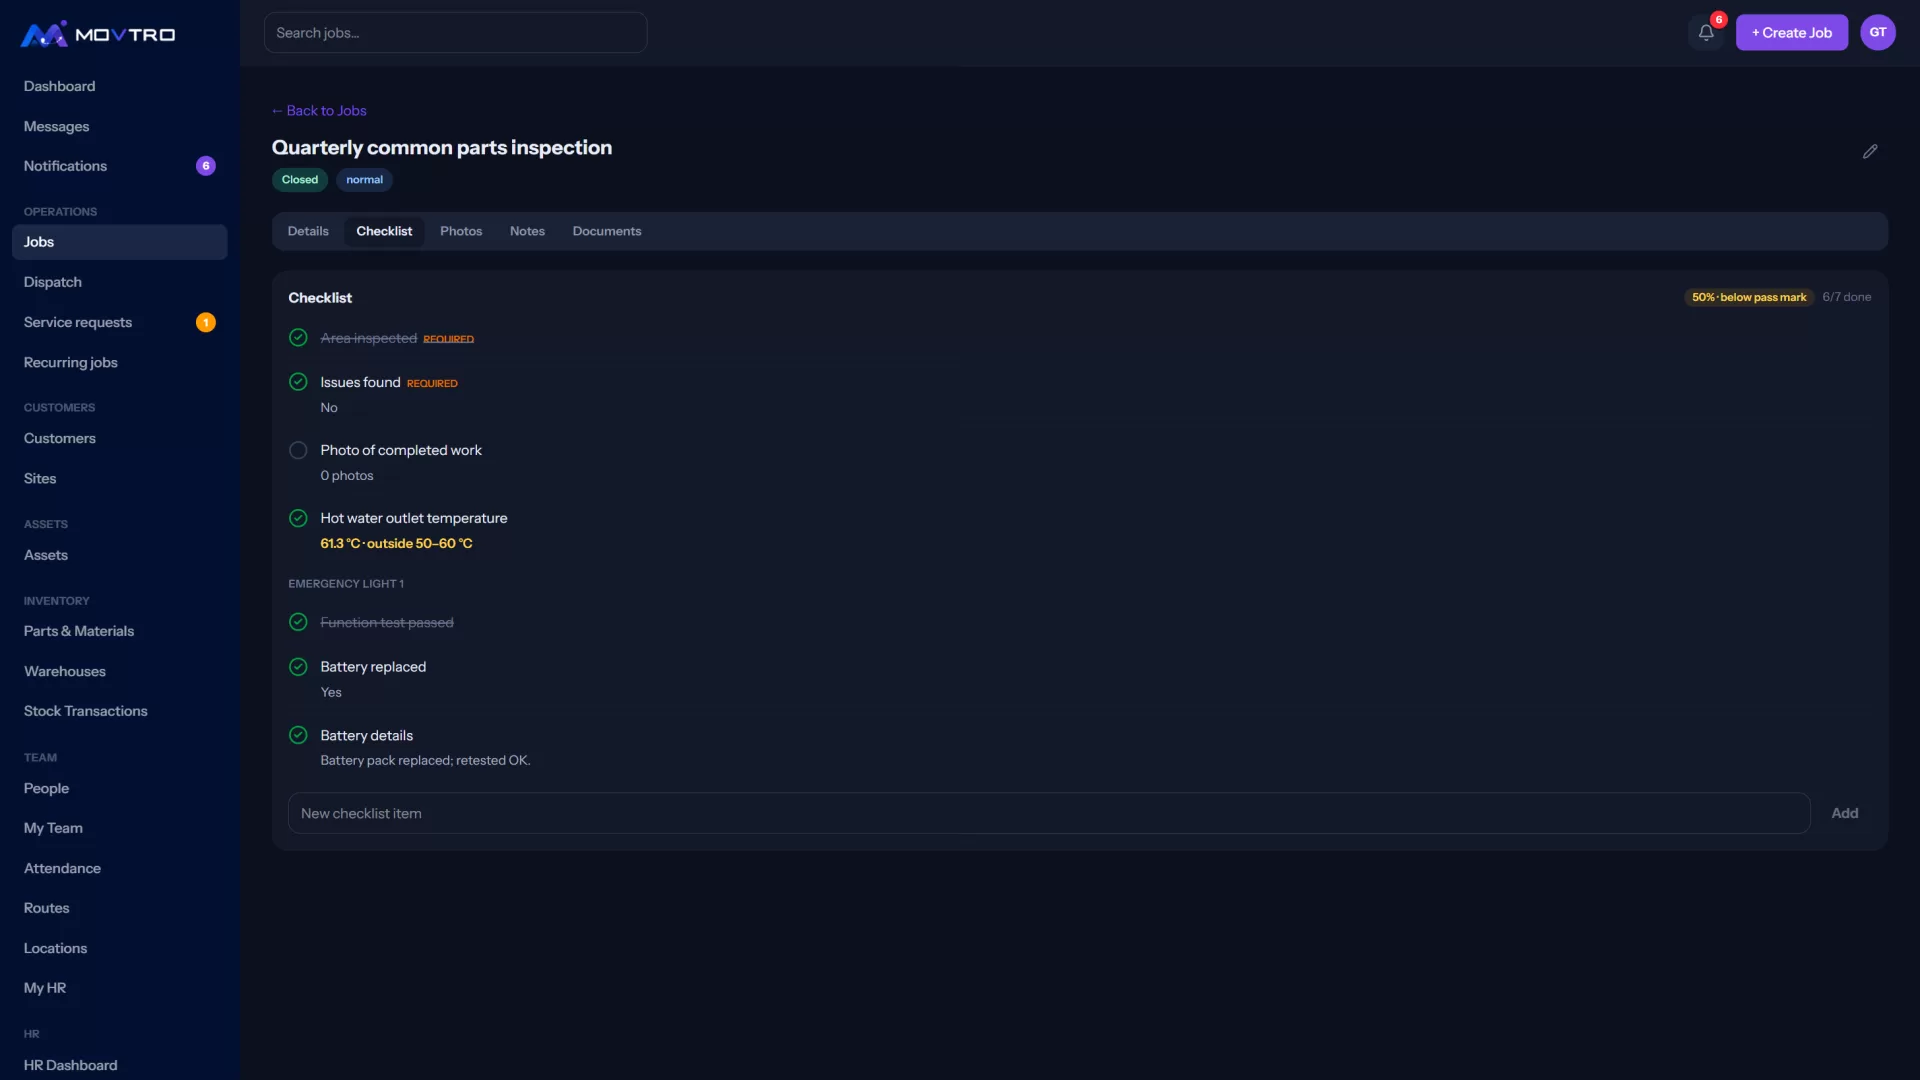Go to Parts & Materials
This screenshot has height=1080, width=1920.
(x=120, y=631)
